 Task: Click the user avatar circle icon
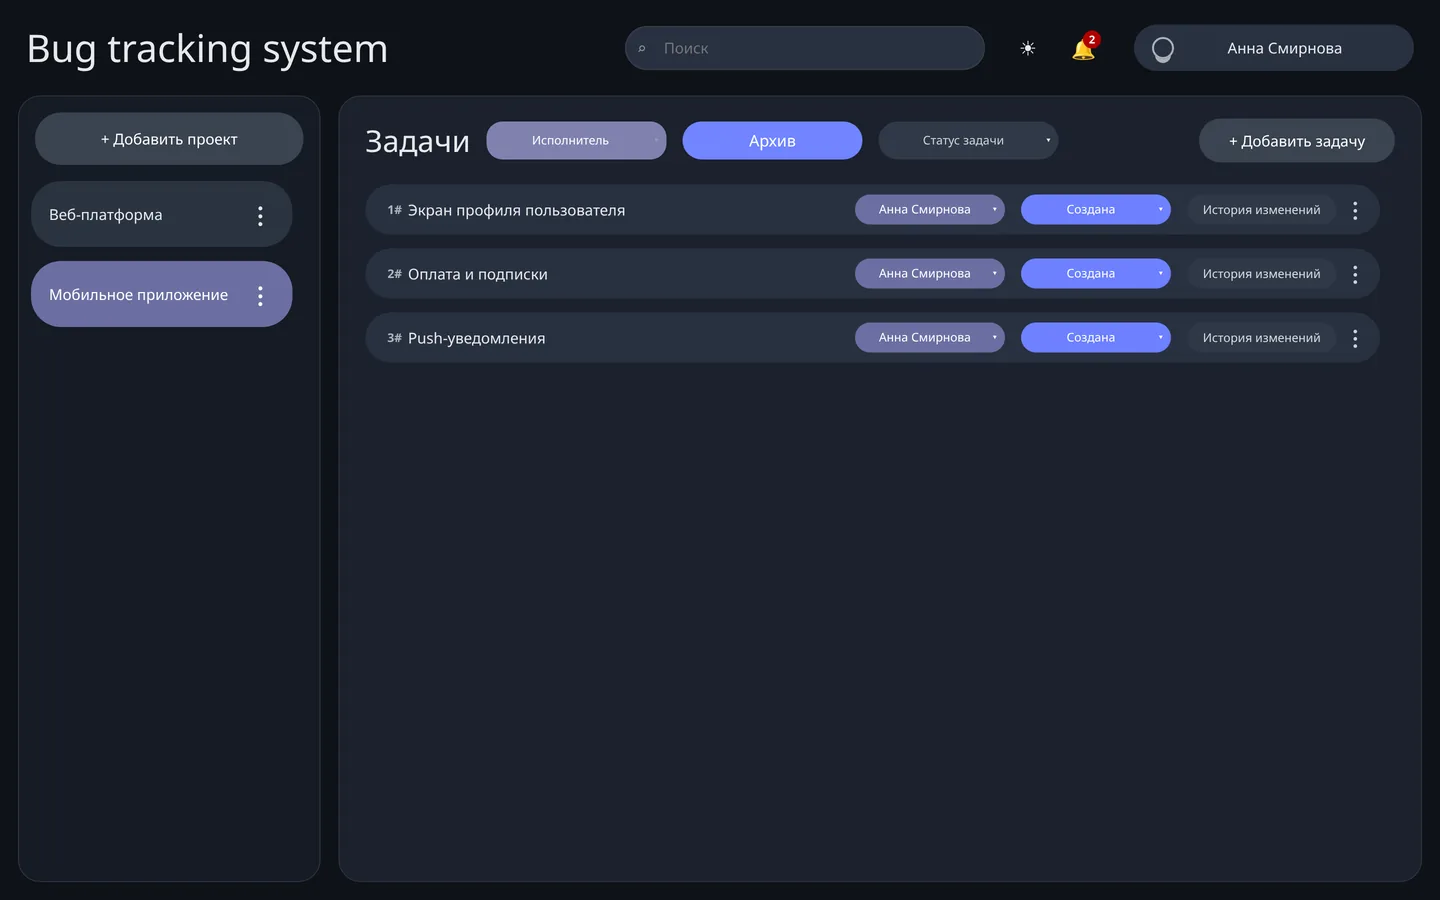[1163, 49]
